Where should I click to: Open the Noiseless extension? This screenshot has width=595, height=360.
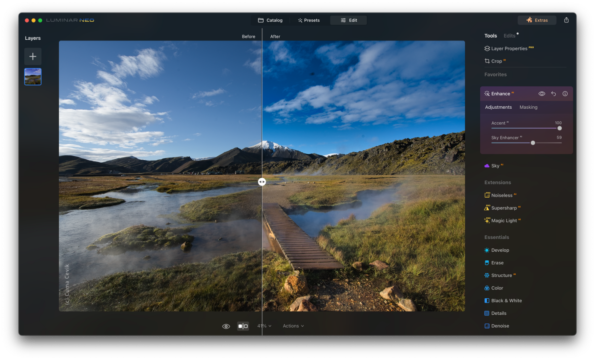pos(500,195)
